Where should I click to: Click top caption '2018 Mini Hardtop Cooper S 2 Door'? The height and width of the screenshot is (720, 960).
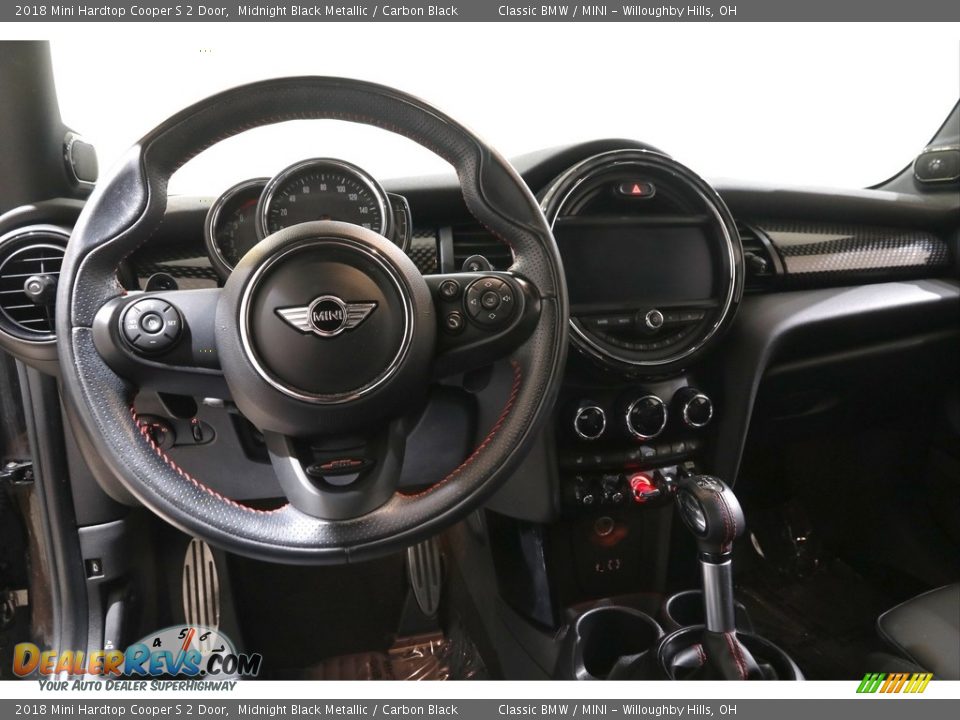[x=122, y=10]
